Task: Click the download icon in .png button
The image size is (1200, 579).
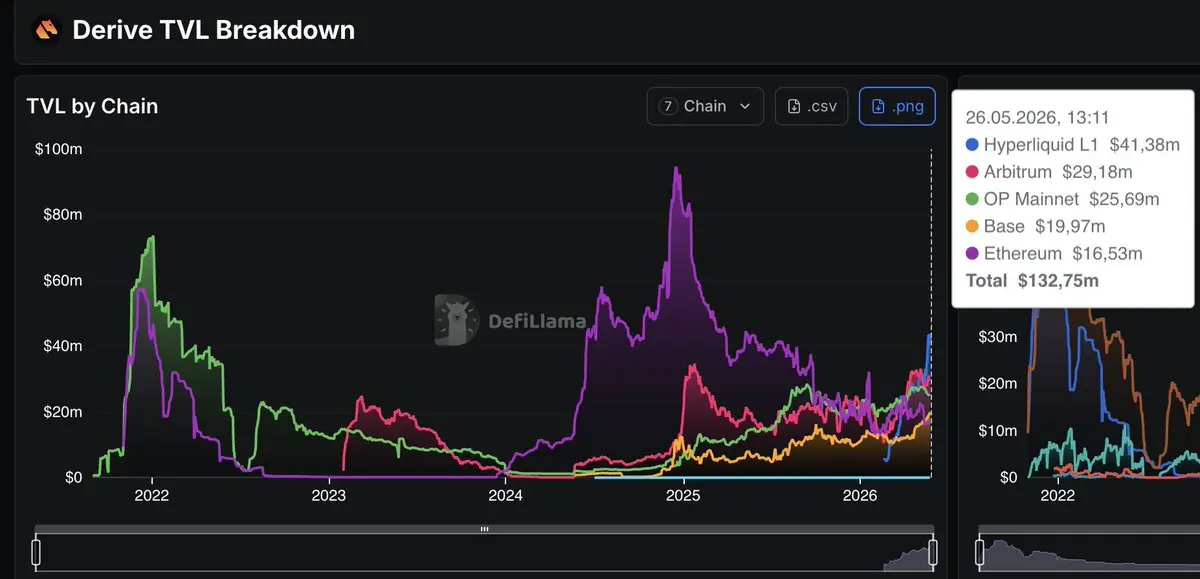Action: (x=878, y=106)
